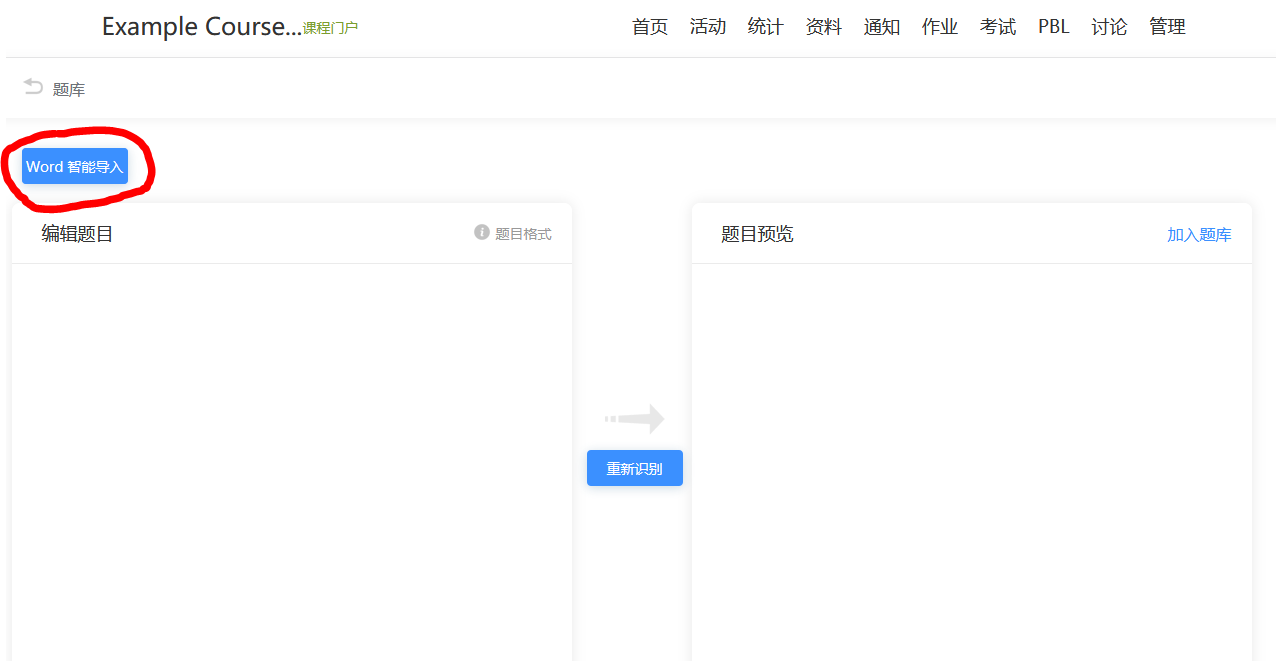Open the 资料 menu item
1276x661 pixels.
coord(824,27)
